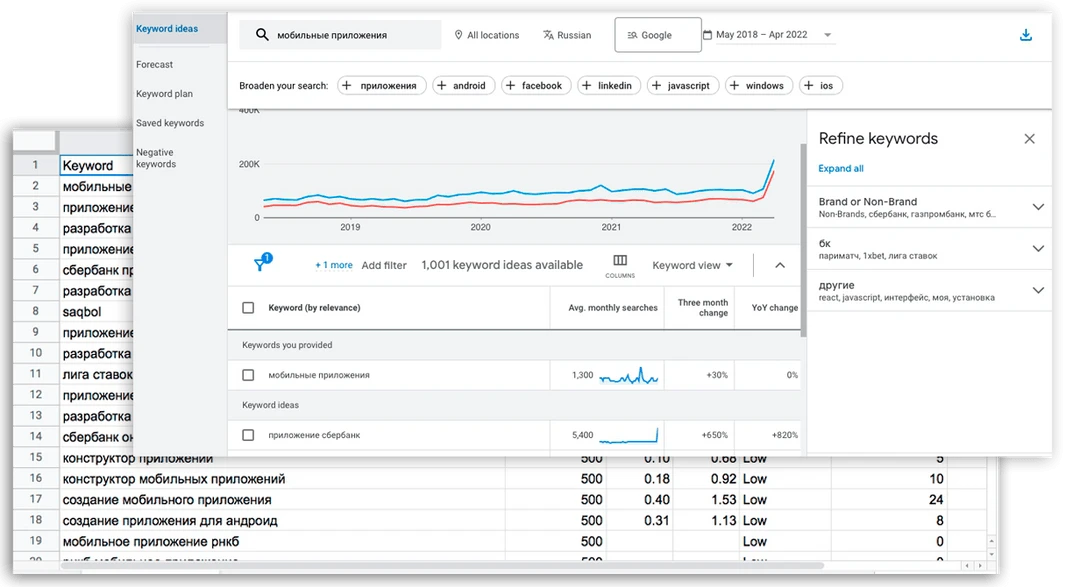Image resolution: width=1080 pixels, height=587 pixels.
Task: Click the Google network selector icon
Action: pos(634,34)
